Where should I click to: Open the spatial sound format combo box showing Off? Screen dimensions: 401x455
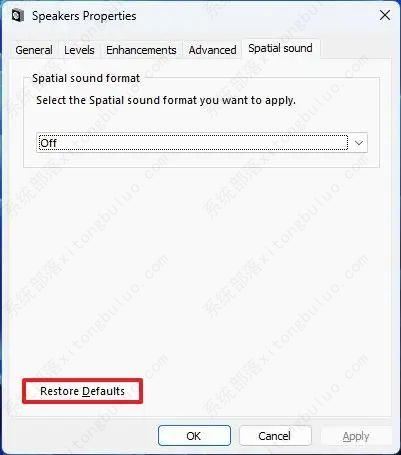pyautogui.click(x=202, y=143)
